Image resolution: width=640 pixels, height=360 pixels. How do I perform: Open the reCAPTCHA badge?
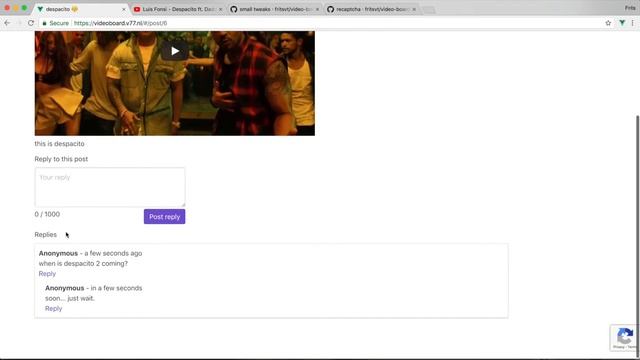(625, 338)
